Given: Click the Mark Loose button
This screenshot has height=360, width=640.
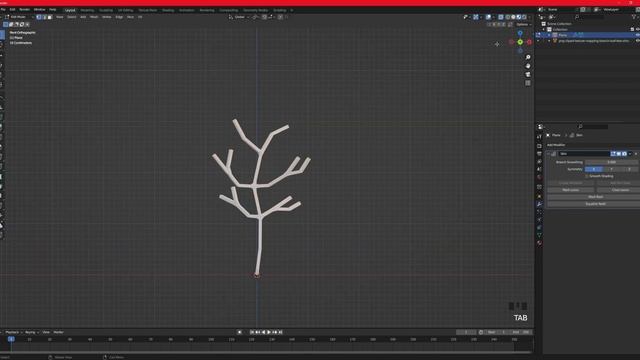Looking at the screenshot, I should [571, 190].
